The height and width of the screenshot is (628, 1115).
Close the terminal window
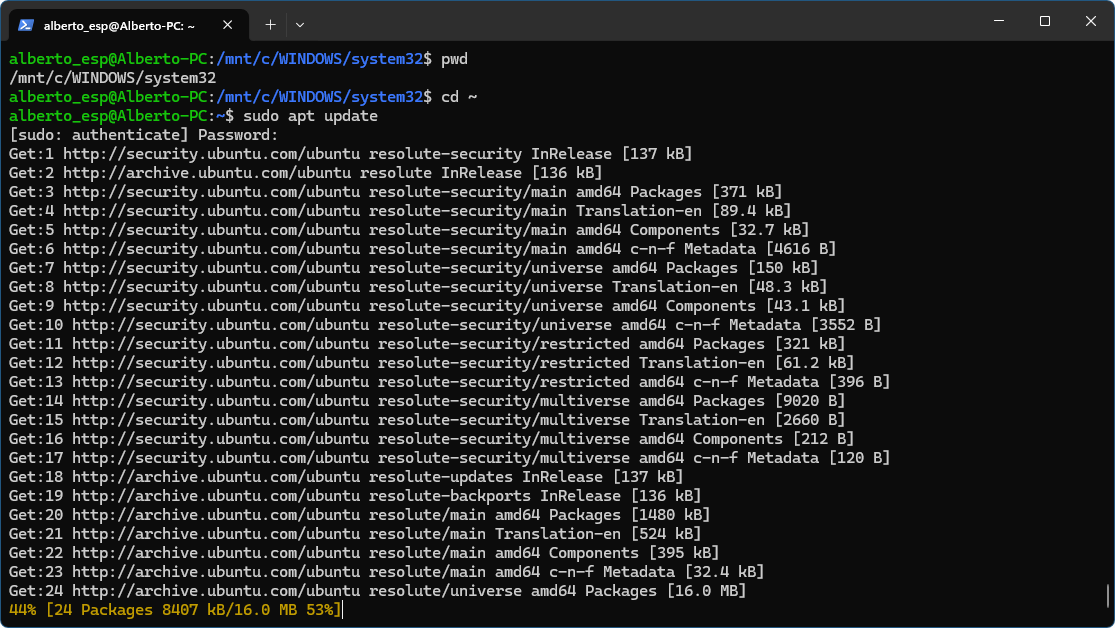pos(1091,21)
